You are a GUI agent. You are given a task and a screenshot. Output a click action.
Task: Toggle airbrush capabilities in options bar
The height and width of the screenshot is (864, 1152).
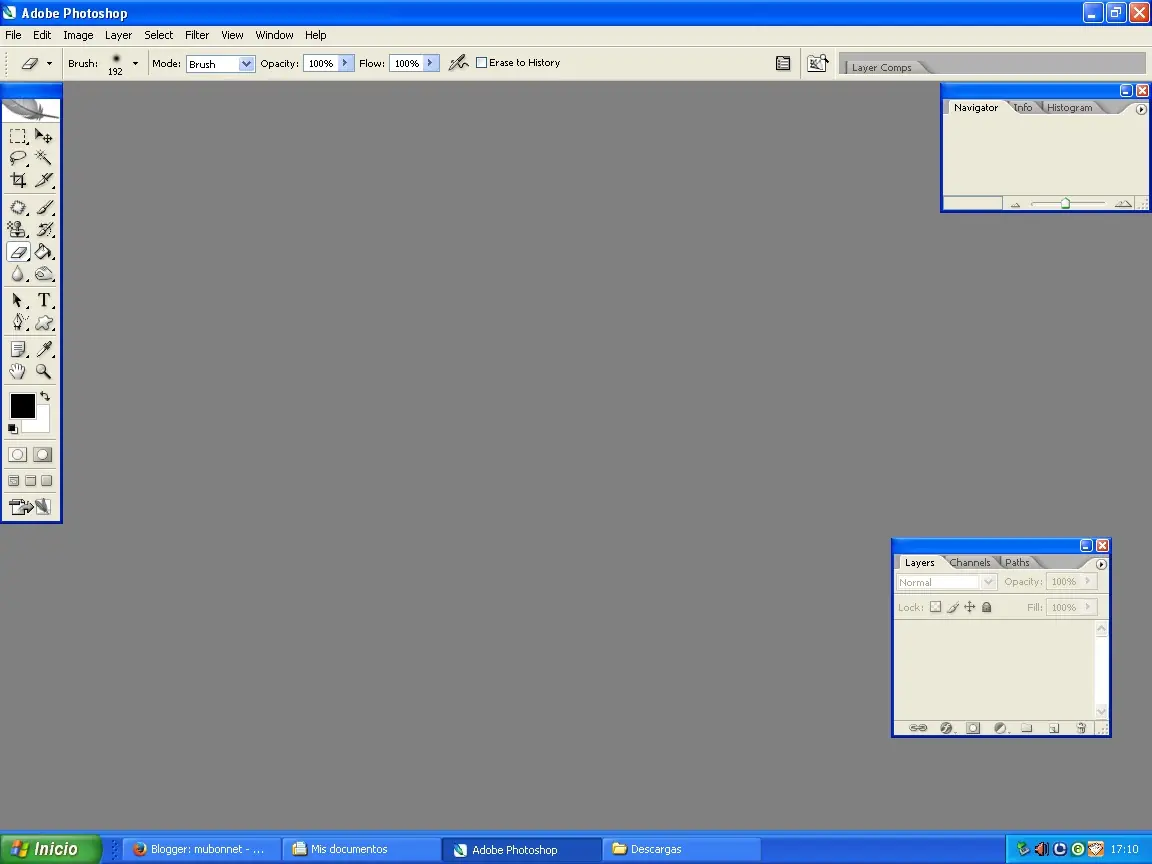click(458, 62)
